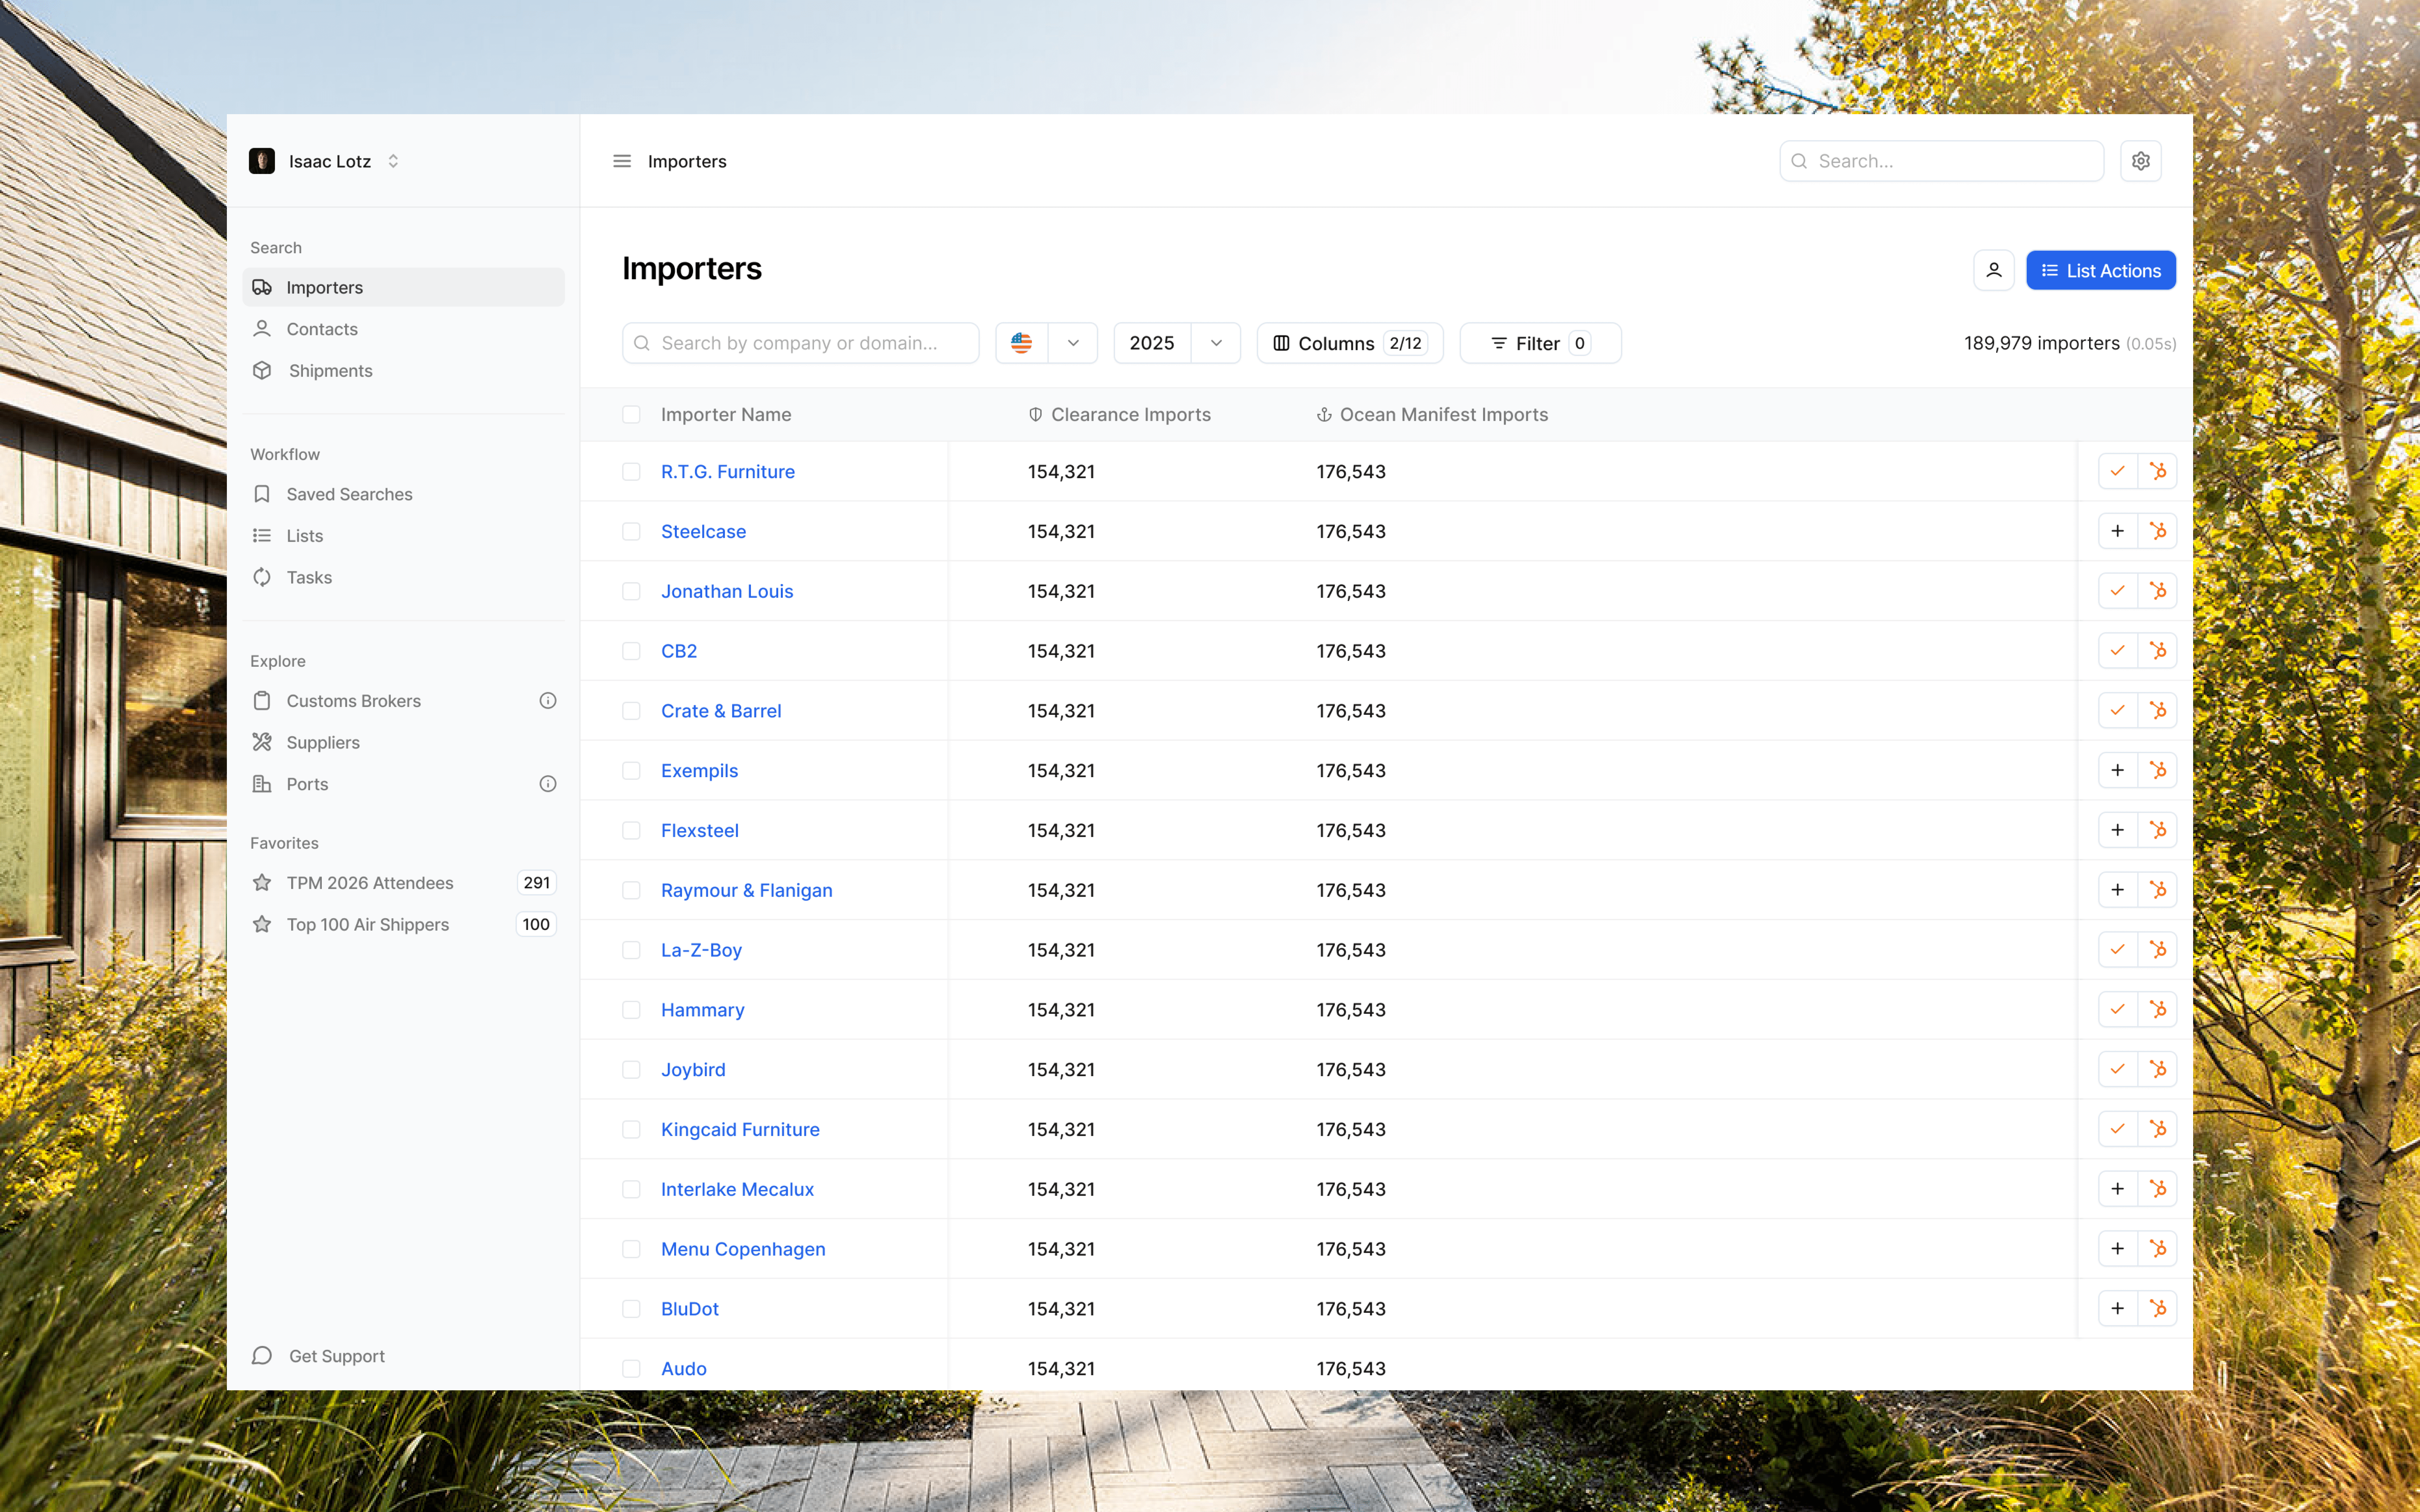This screenshot has height=1512, width=2420.
Task: Open the Kingcaid Furniture importer link
Action: click(x=740, y=1129)
